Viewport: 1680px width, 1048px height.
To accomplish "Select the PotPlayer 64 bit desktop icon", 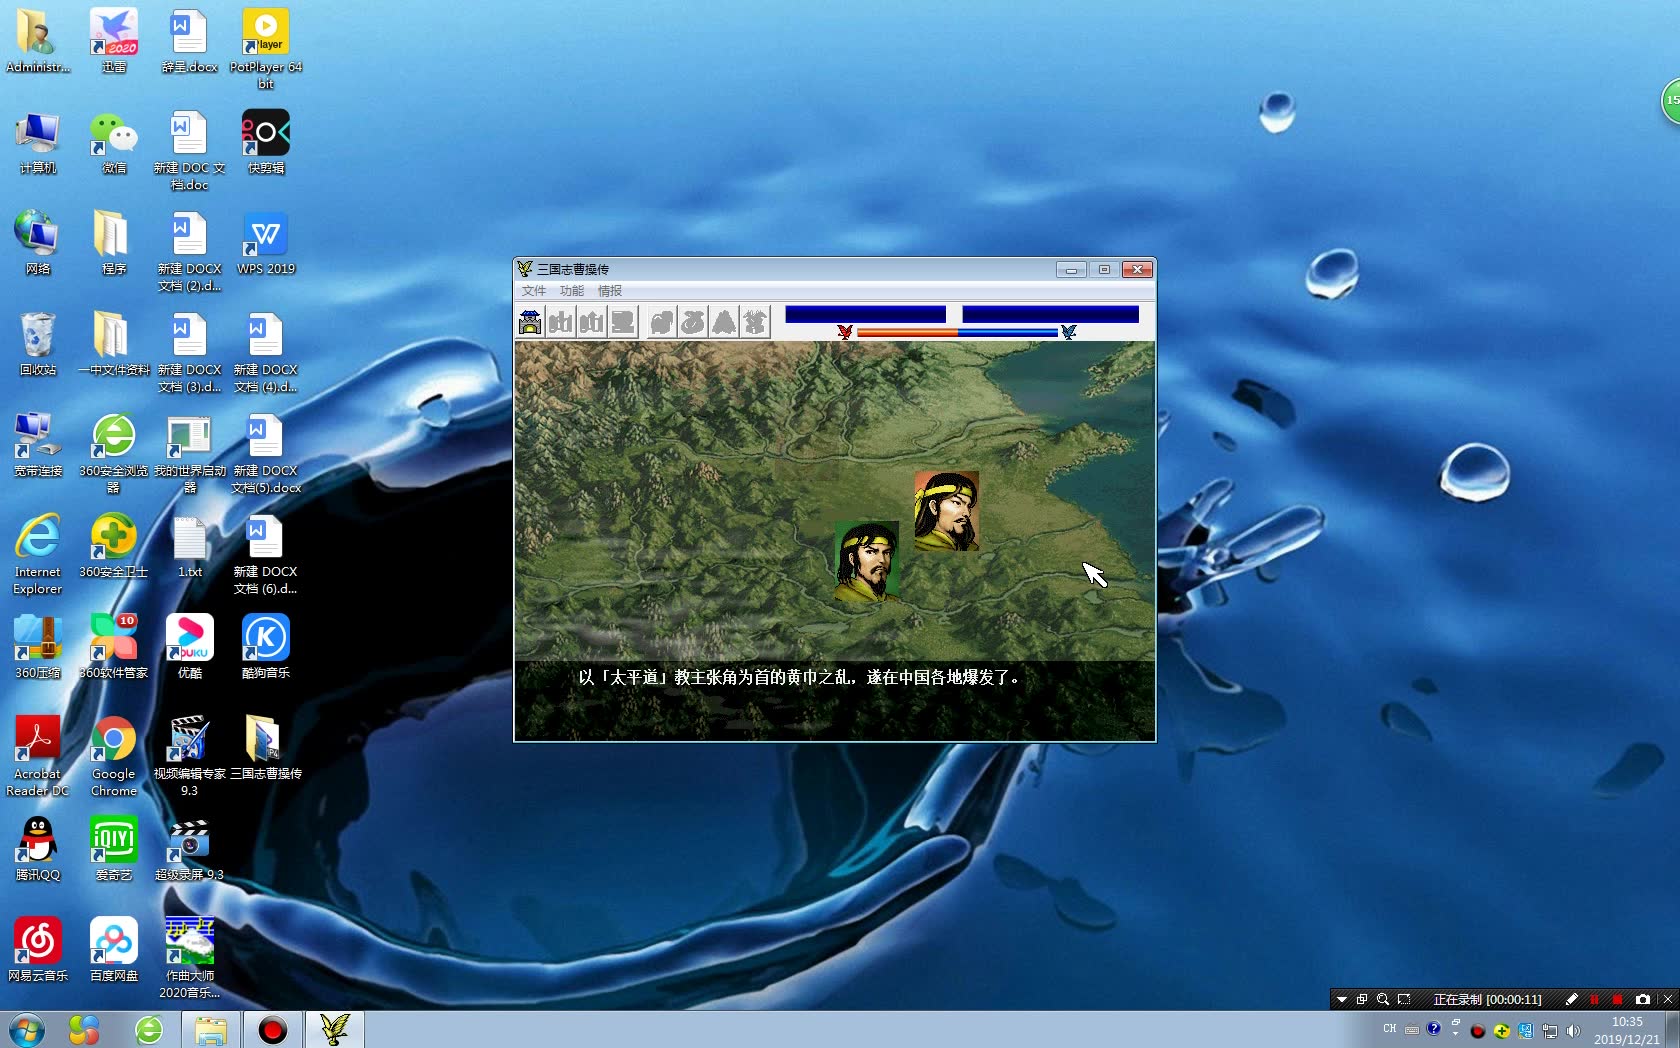I will [266, 48].
